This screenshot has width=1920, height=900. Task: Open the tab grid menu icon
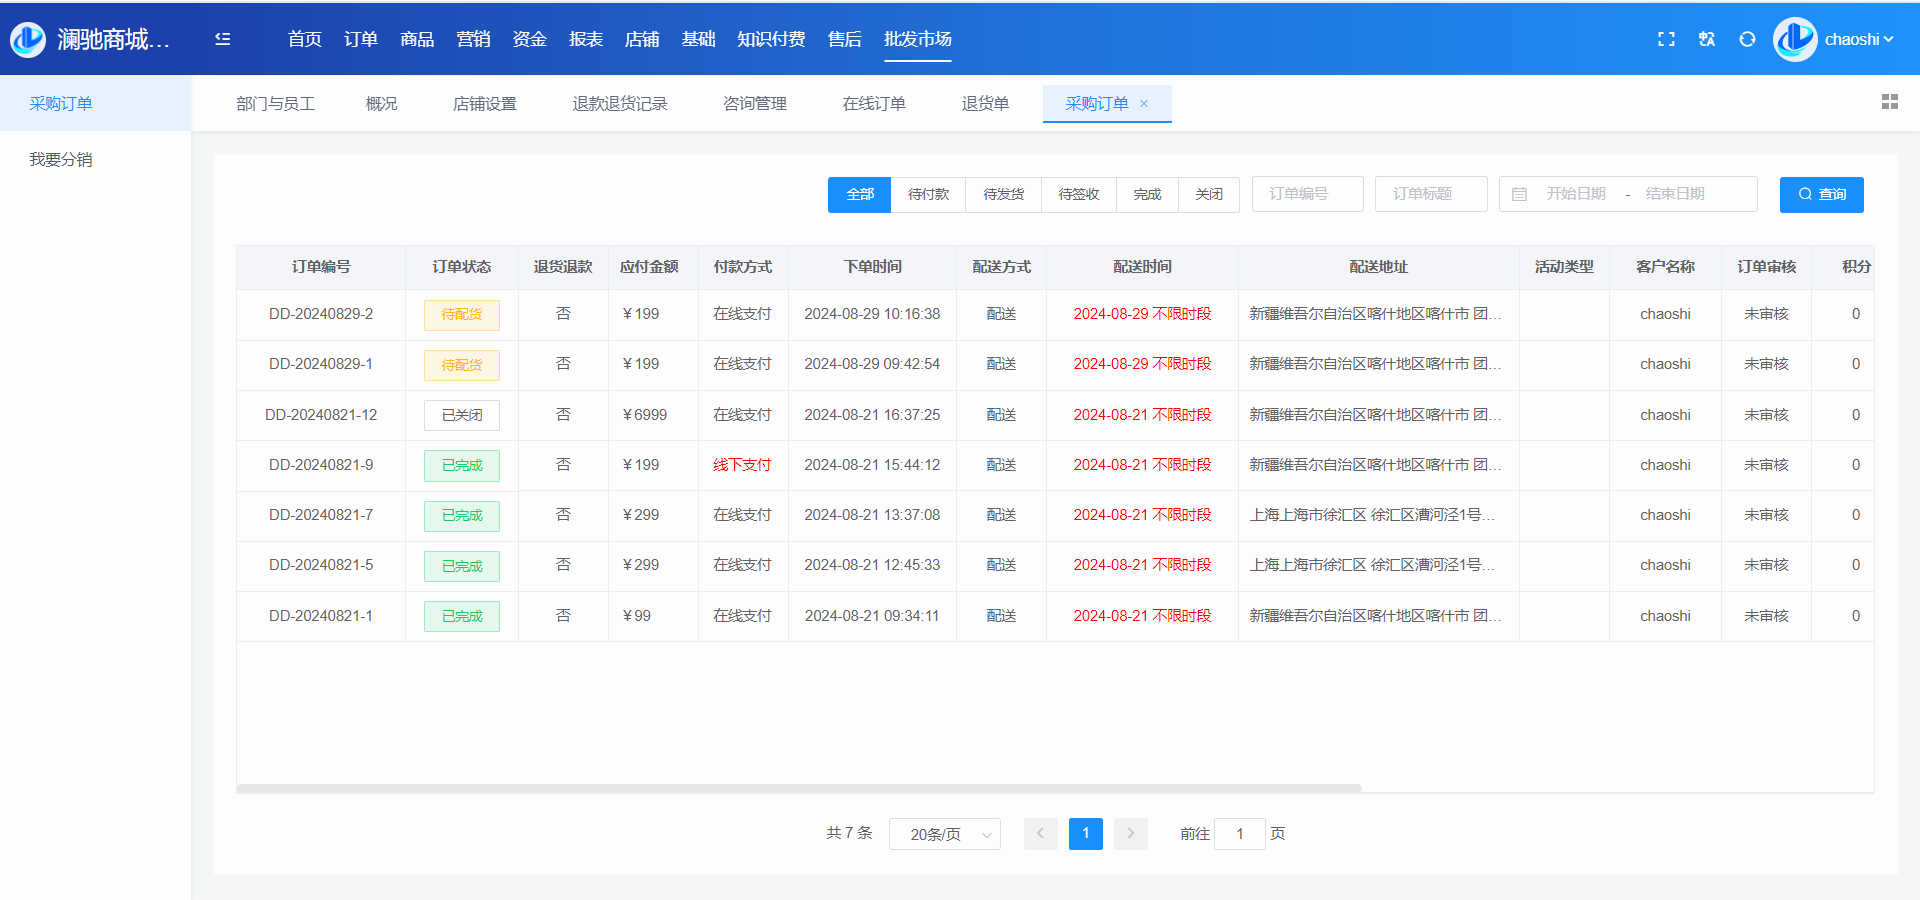click(1889, 102)
